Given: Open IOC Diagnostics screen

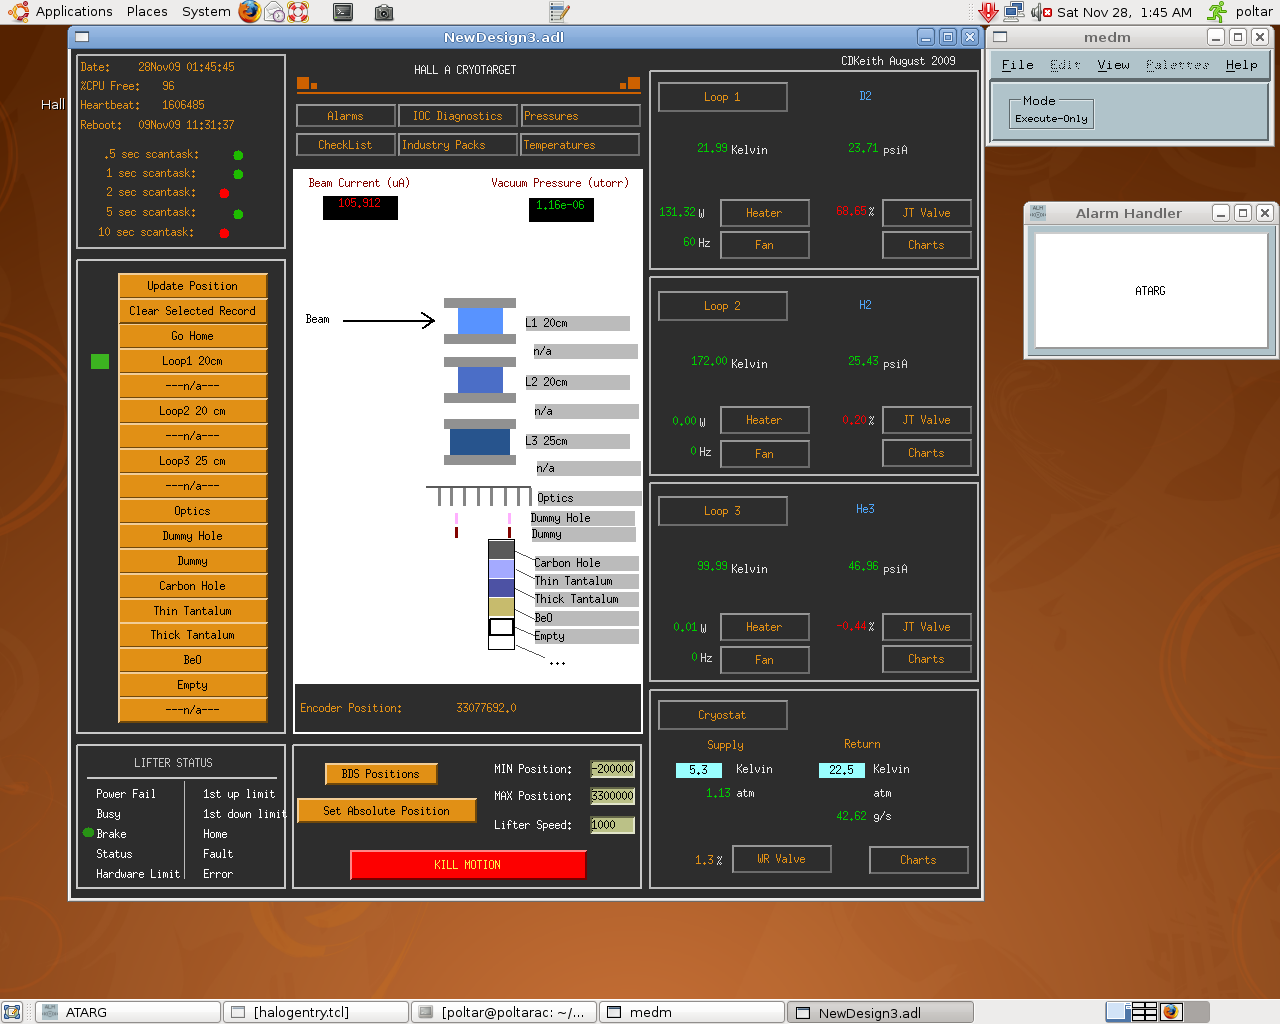Looking at the screenshot, I should [x=458, y=116].
